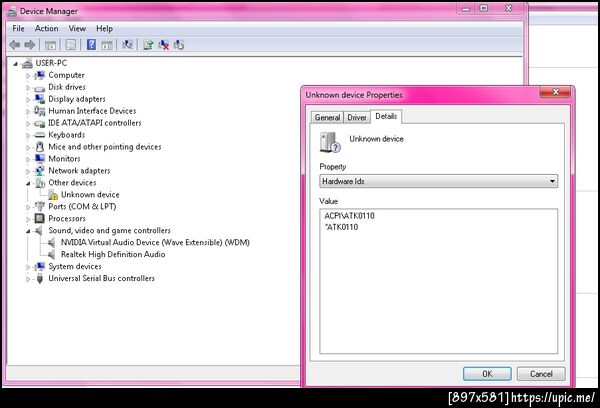
Task: Click the Universal Serial Bus controllers icon
Action: [x=40, y=279]
